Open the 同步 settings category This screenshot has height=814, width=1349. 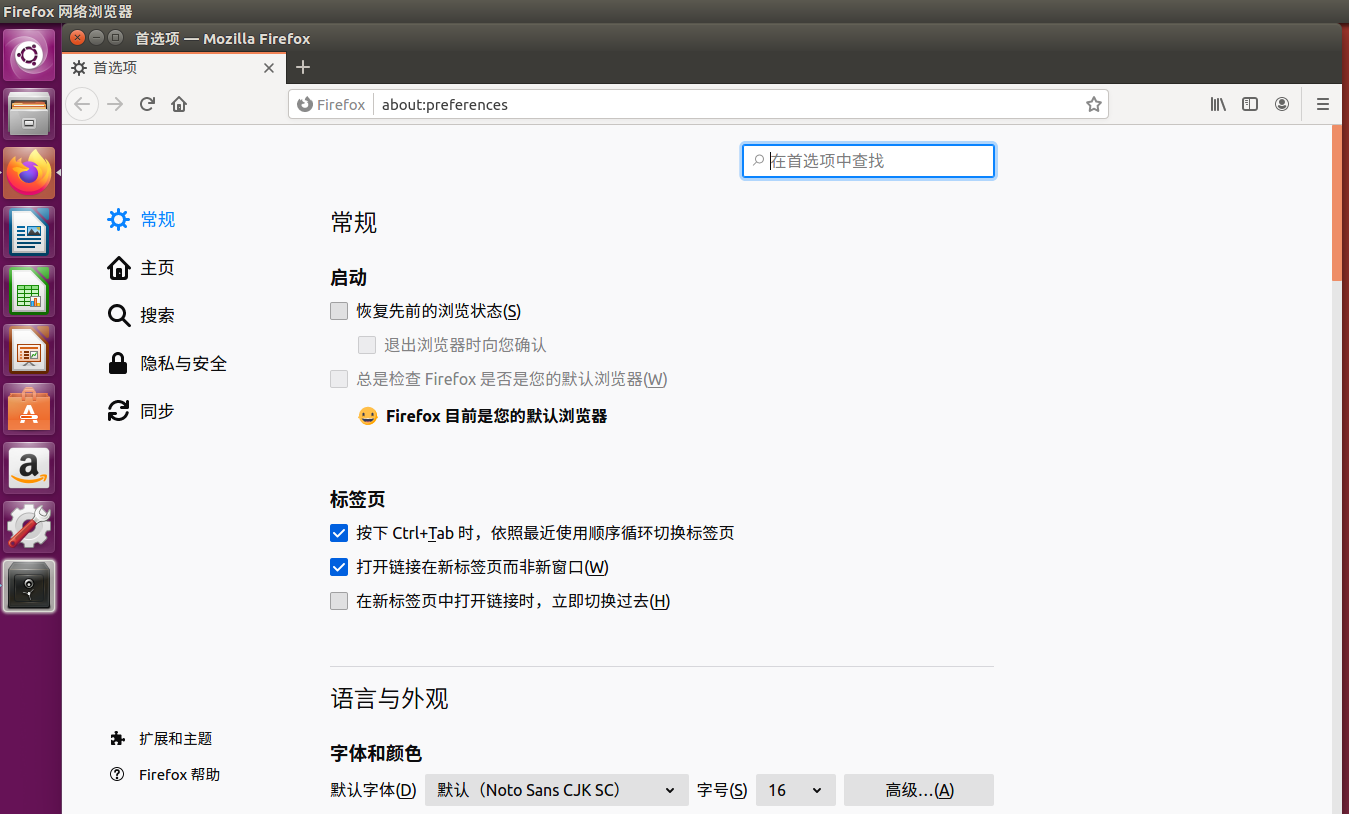coord(141,411)
